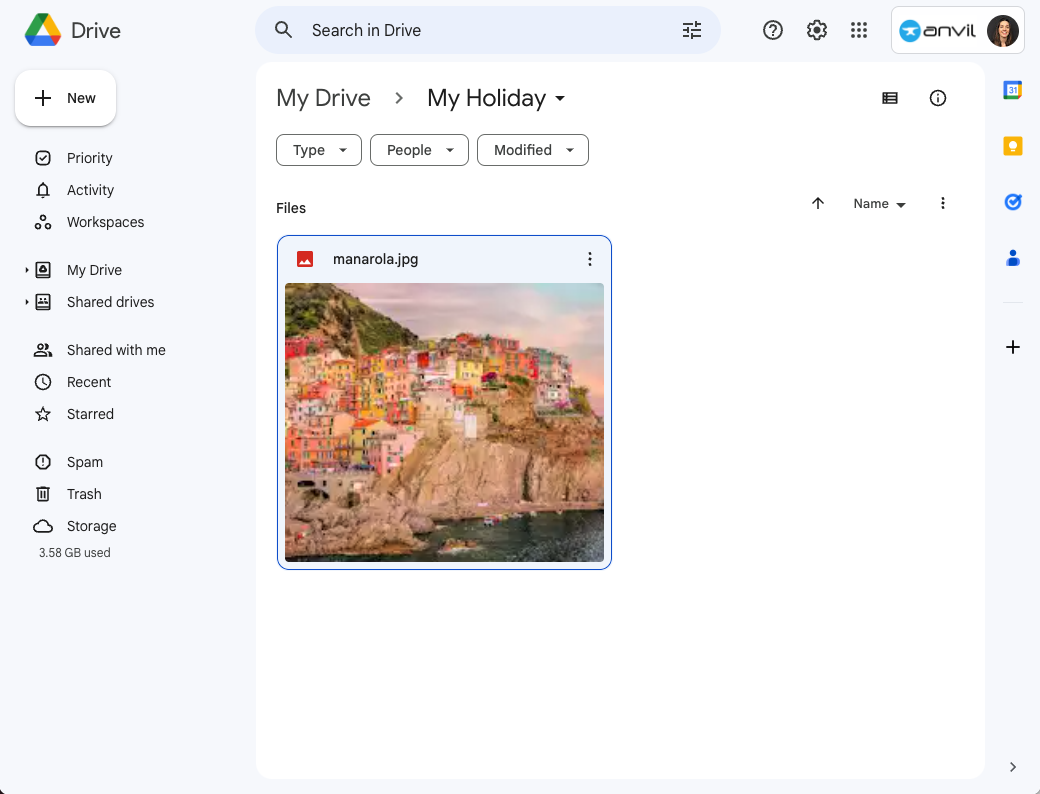
Task: Open Contacts in the side panel
Action: point(1012,257)
